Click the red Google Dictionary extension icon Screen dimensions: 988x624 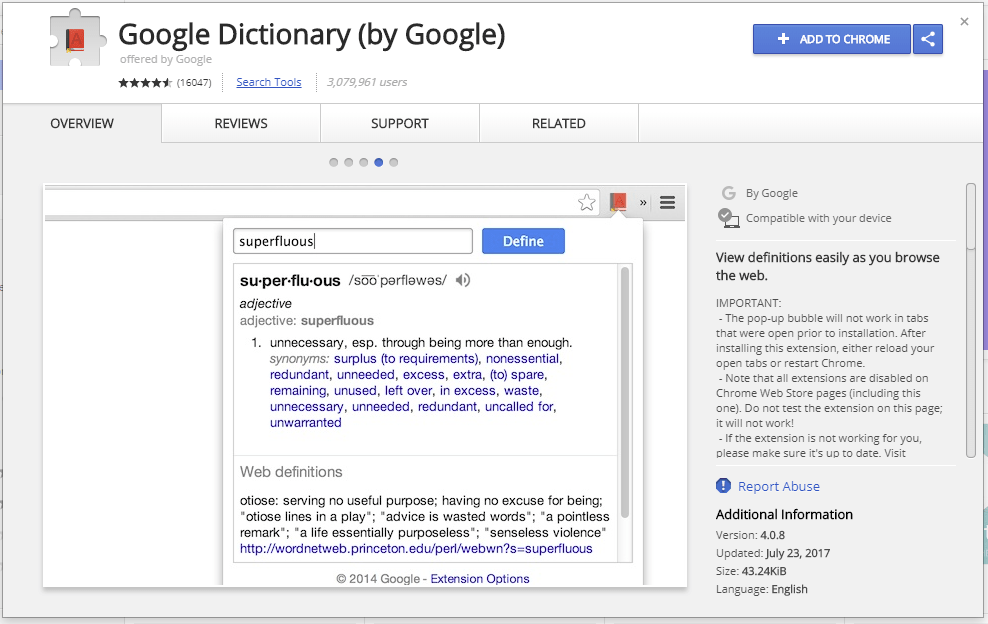617,201
